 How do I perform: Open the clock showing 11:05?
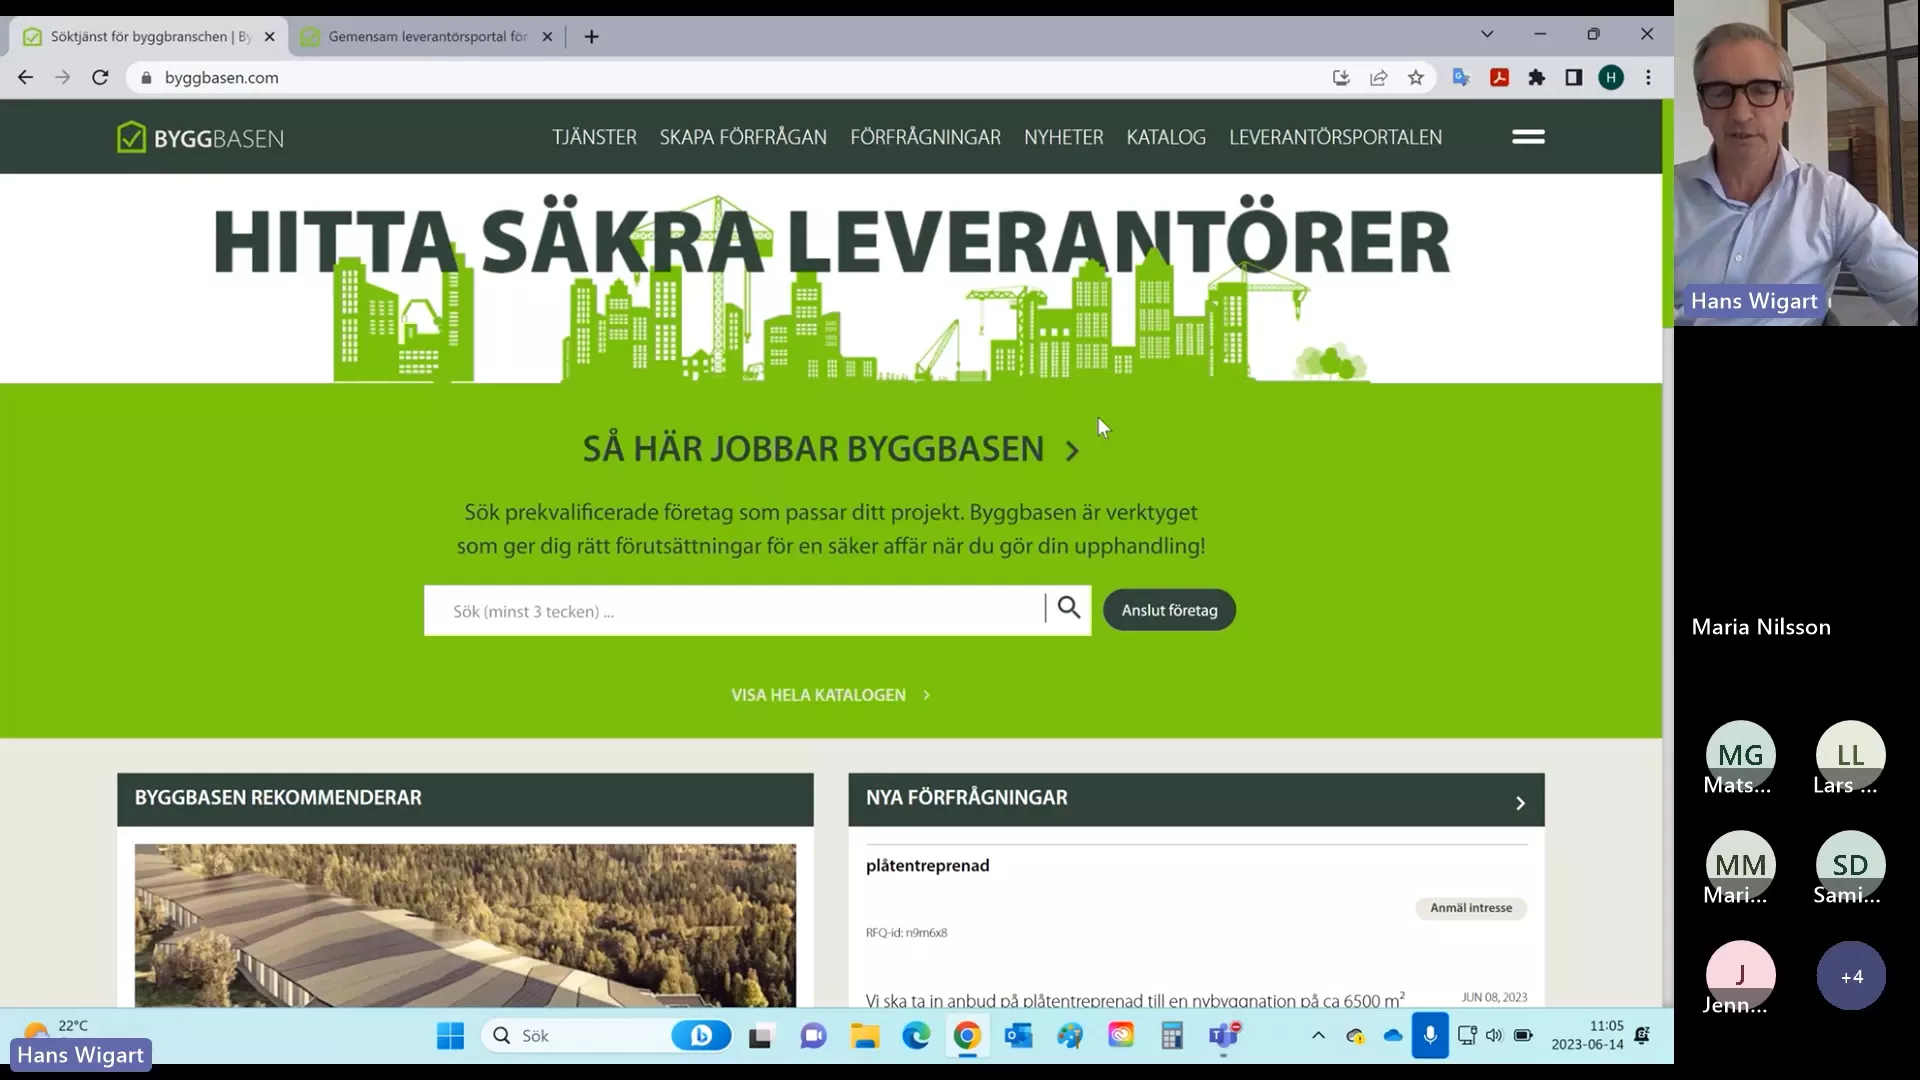point(1588,1035)
